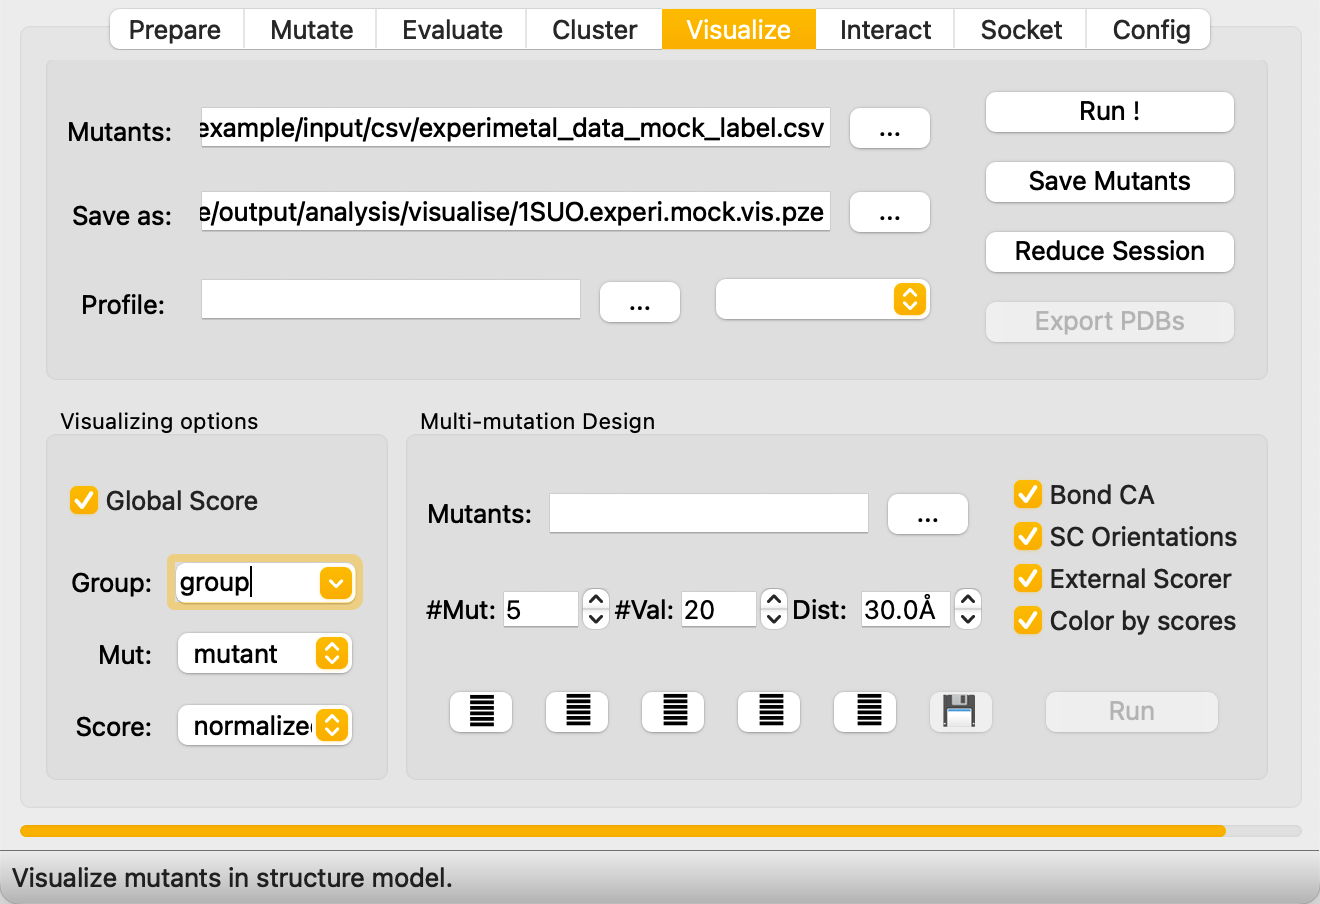Open the empty Profile format dropdown

click(823, 299)
